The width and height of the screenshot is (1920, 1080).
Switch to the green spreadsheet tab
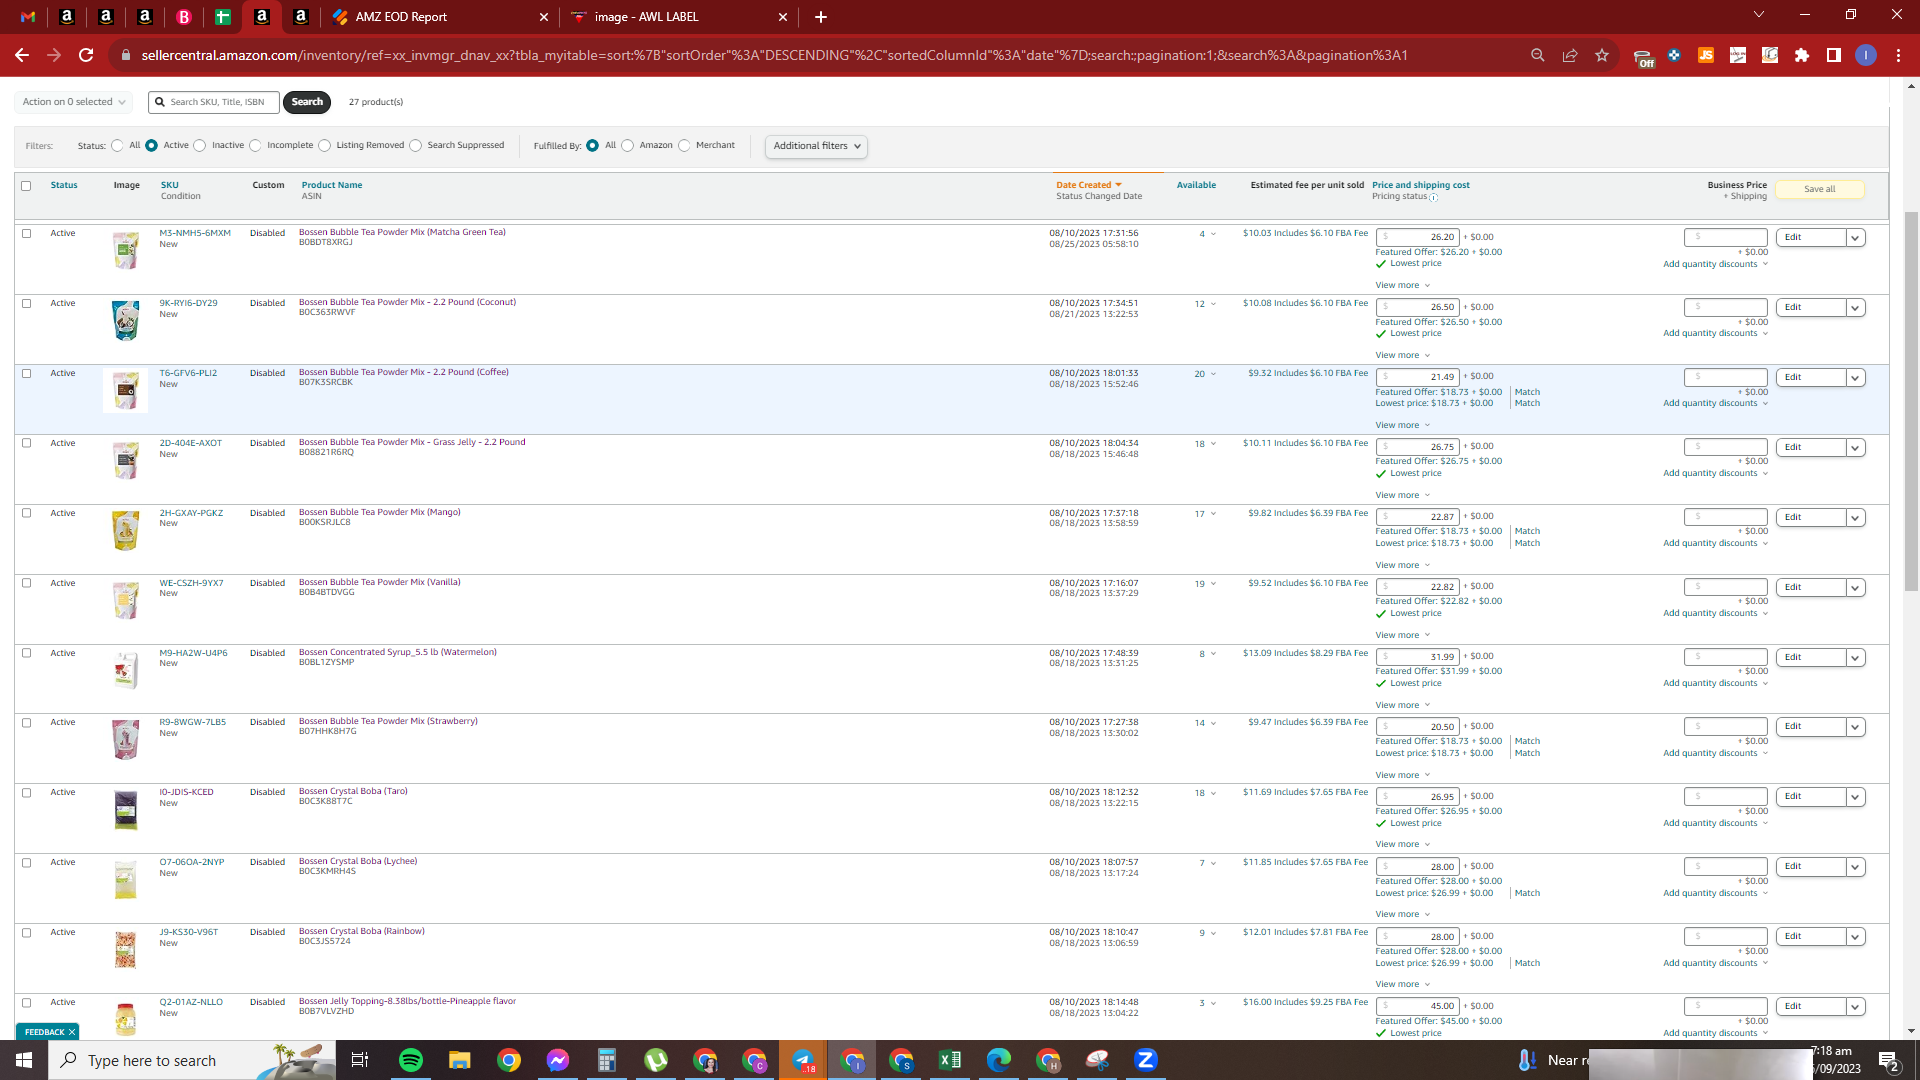pos(223,17)
